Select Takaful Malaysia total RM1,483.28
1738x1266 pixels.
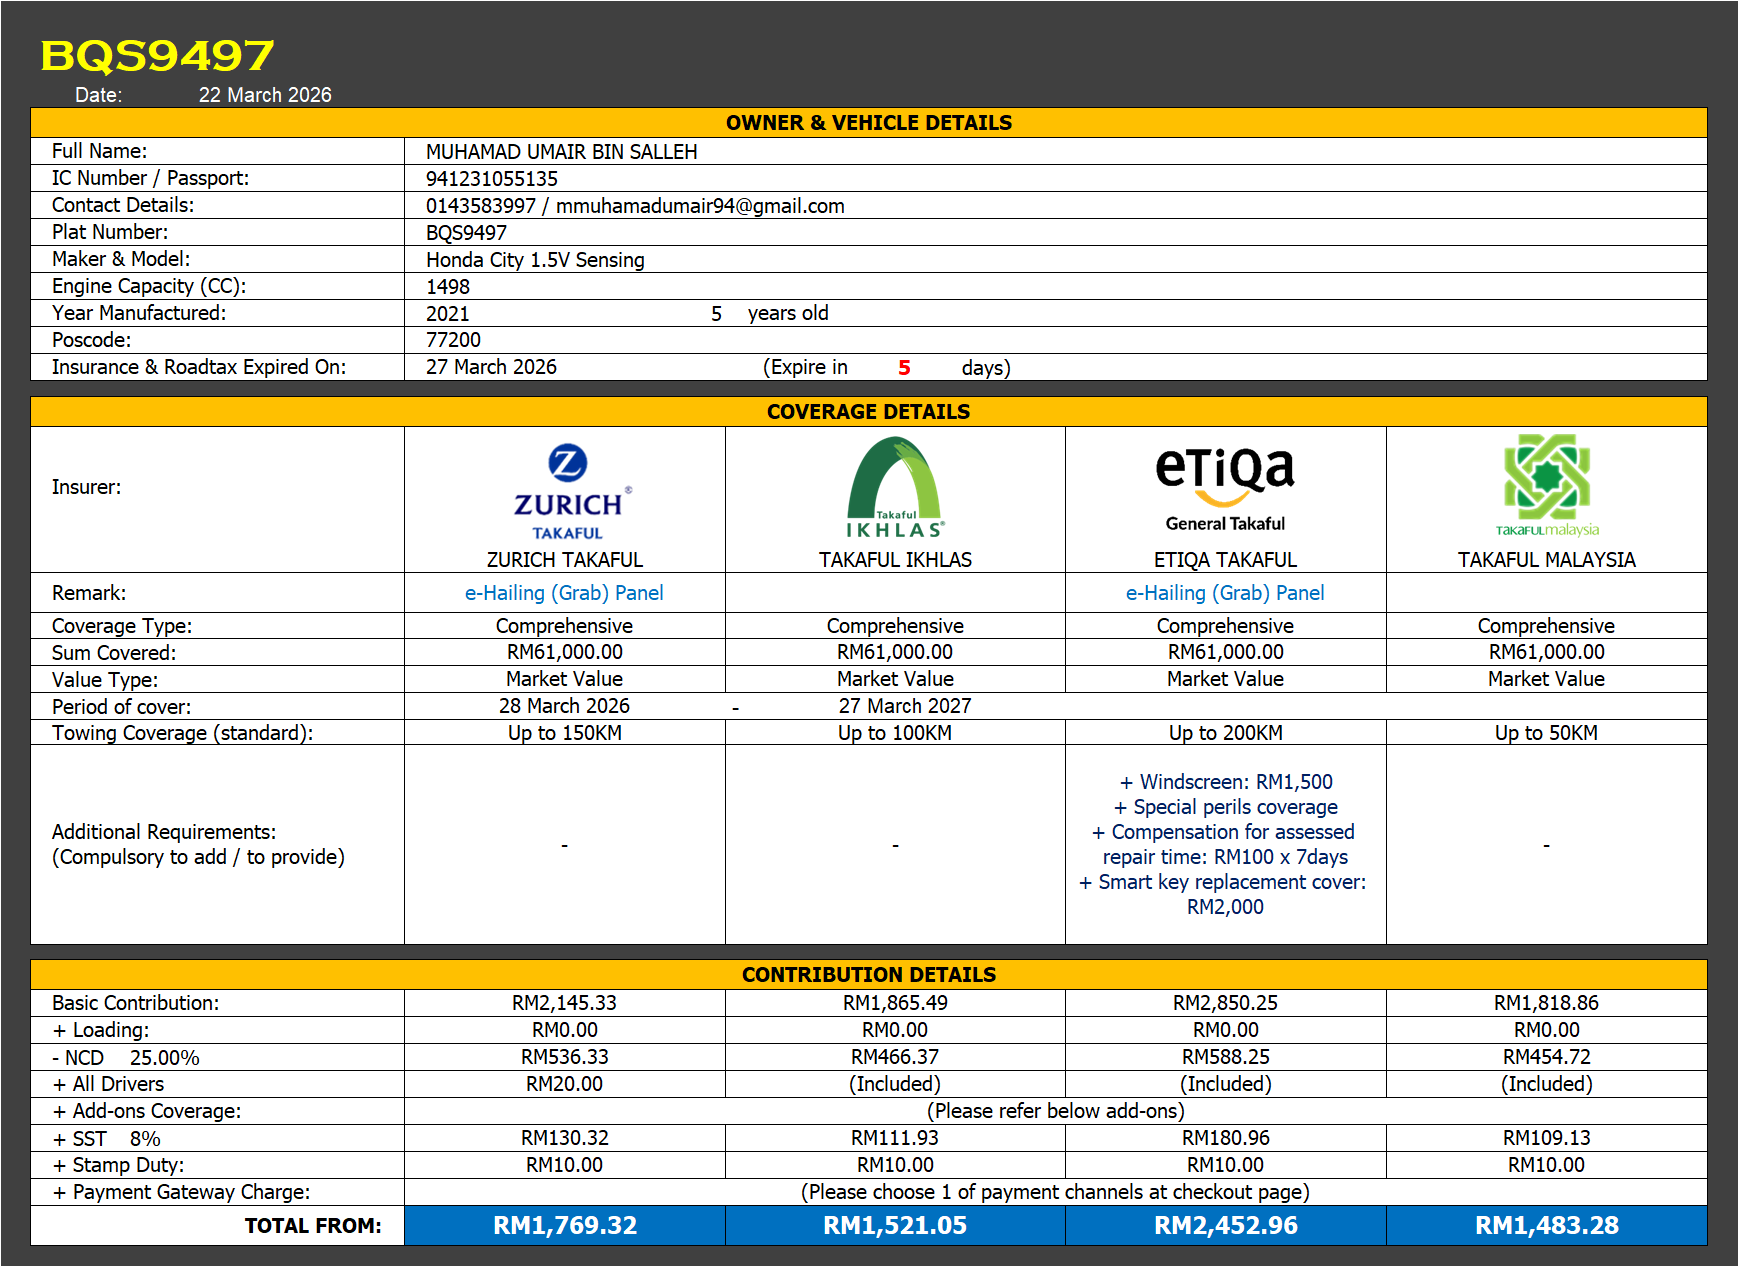[x=1546, y=1225]
